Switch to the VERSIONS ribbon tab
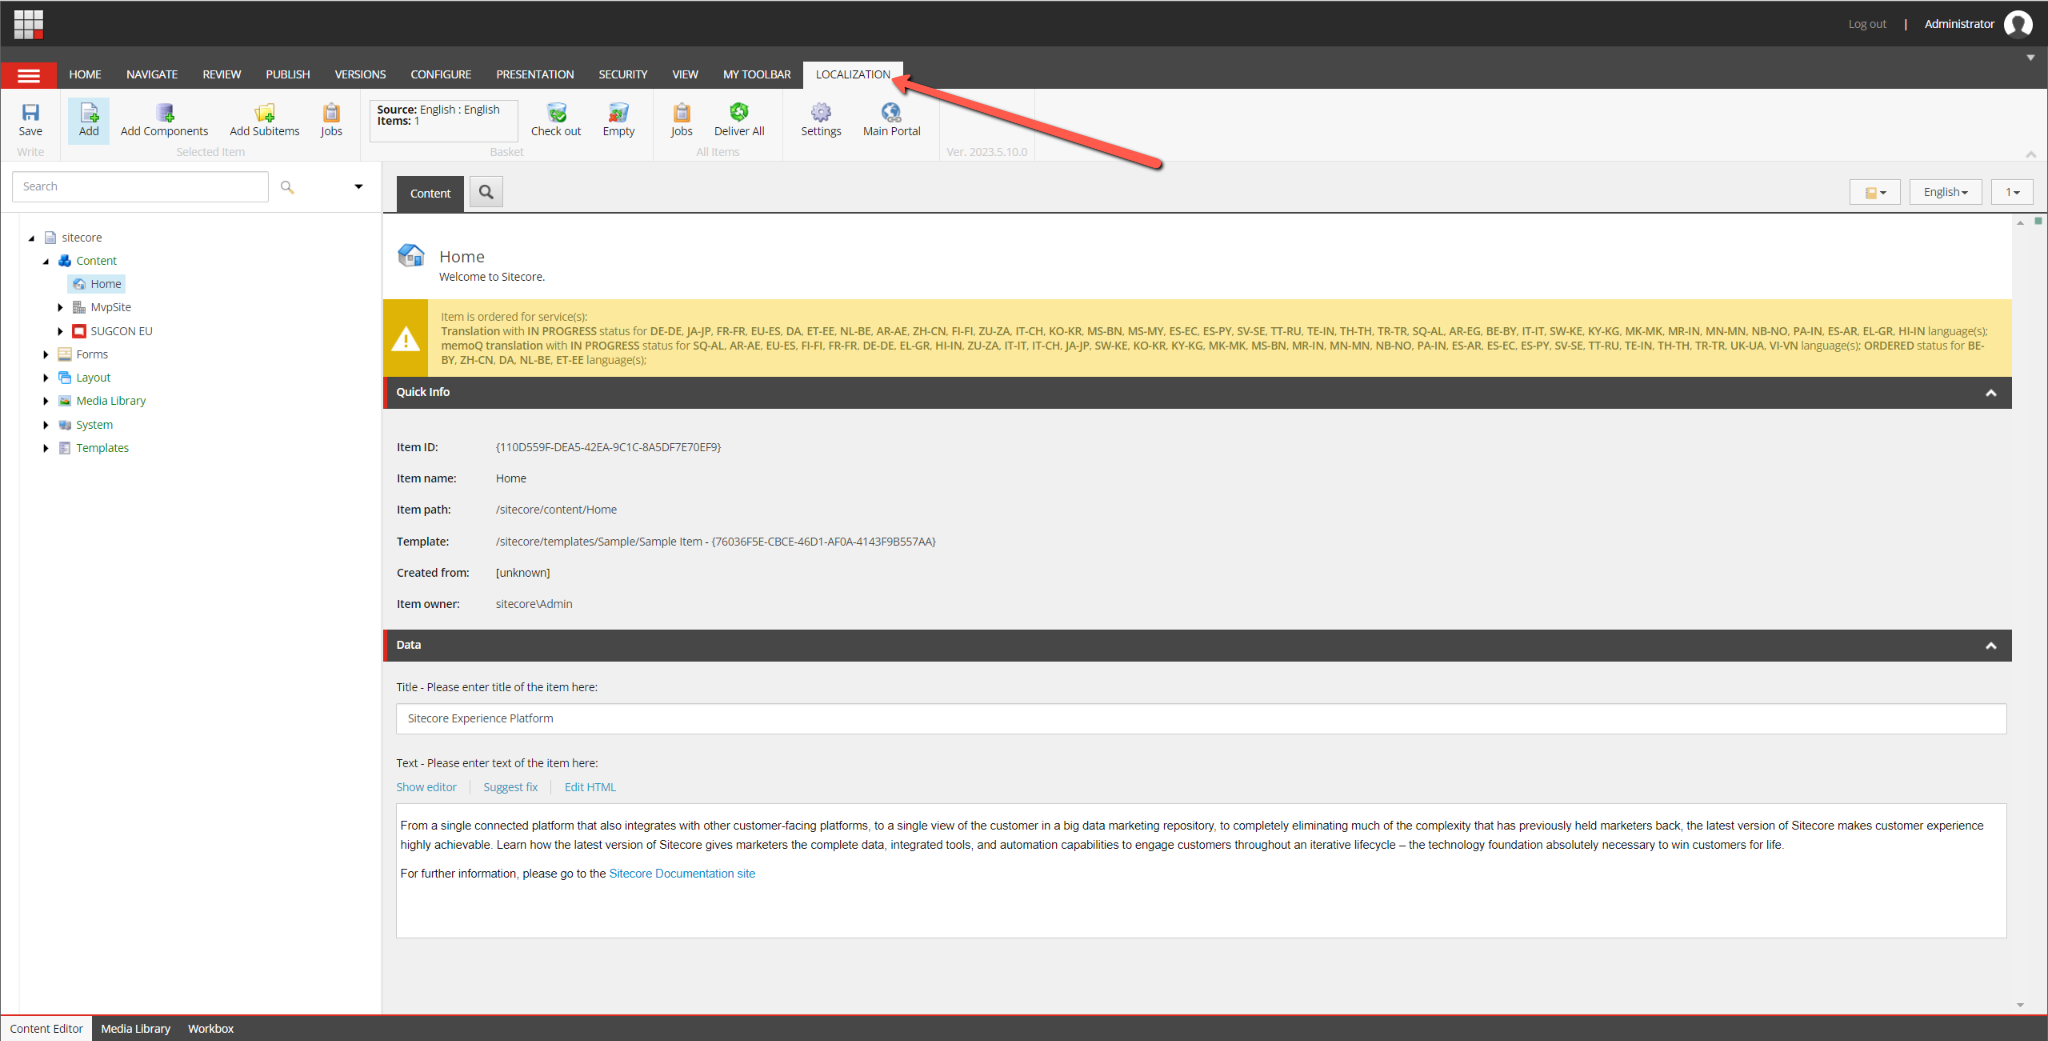The height and width of the screenshot is (1041, 2048). click(x=360, y=75)
